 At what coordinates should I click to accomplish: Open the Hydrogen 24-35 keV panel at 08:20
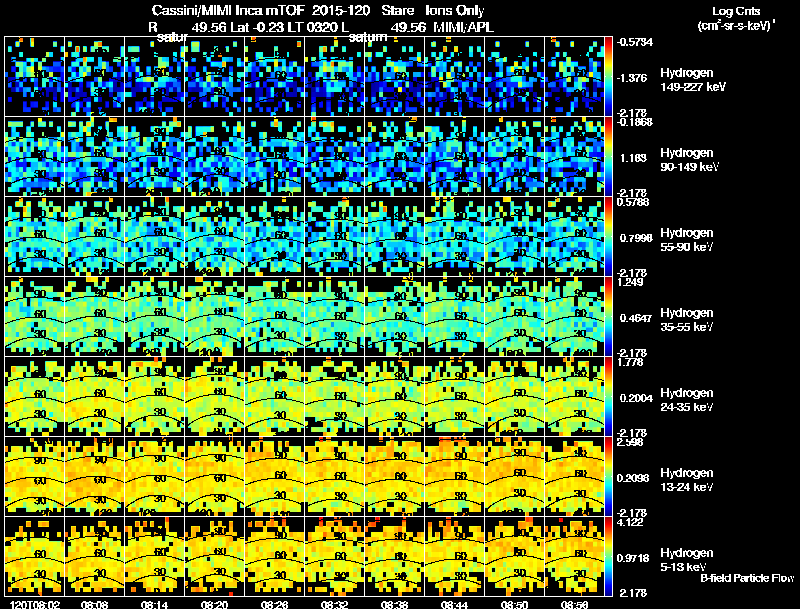click(214, 396)
